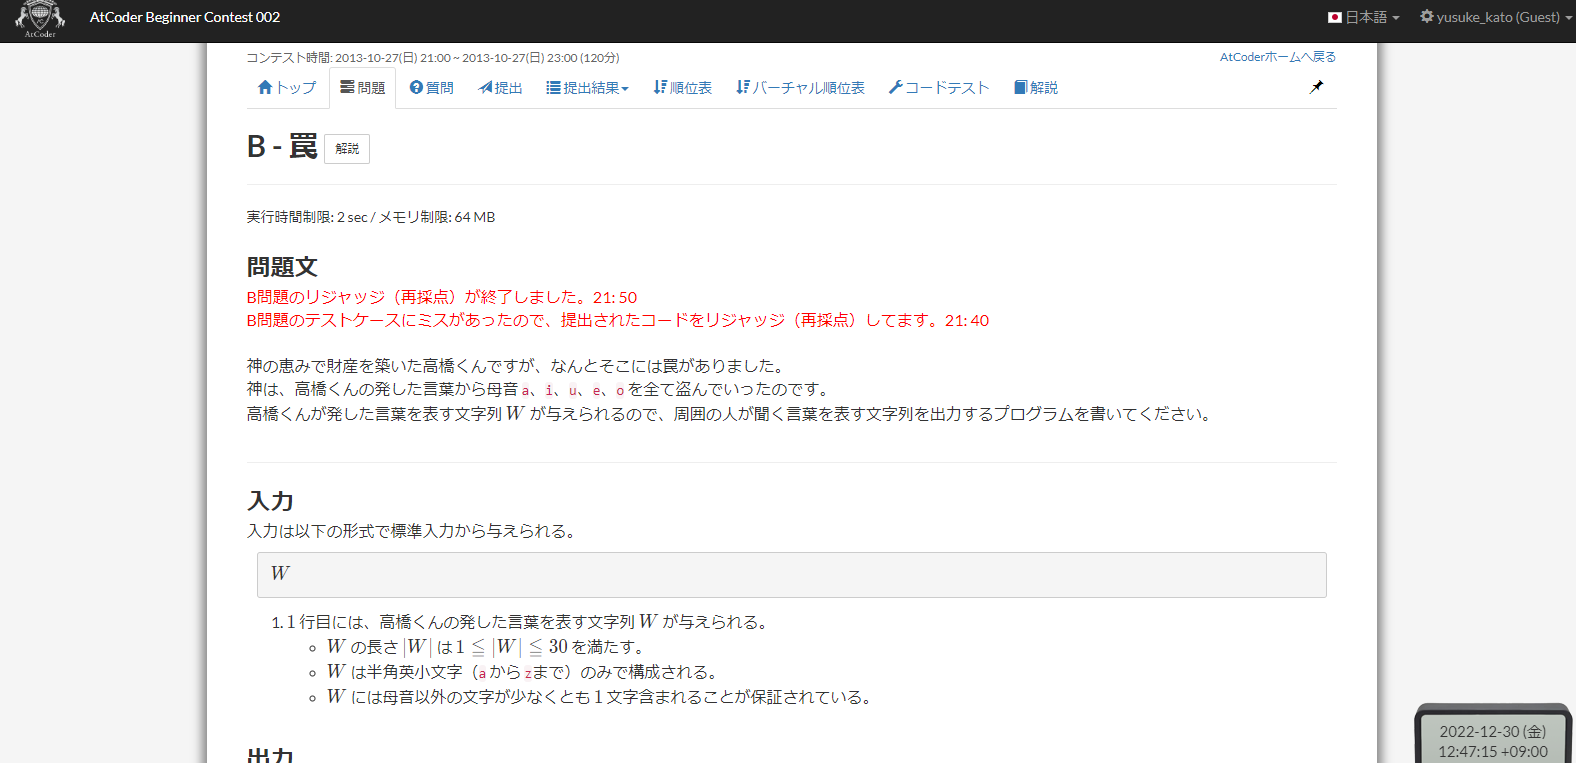
Task: Open the 順位表 tab
Action: [683, 88]
